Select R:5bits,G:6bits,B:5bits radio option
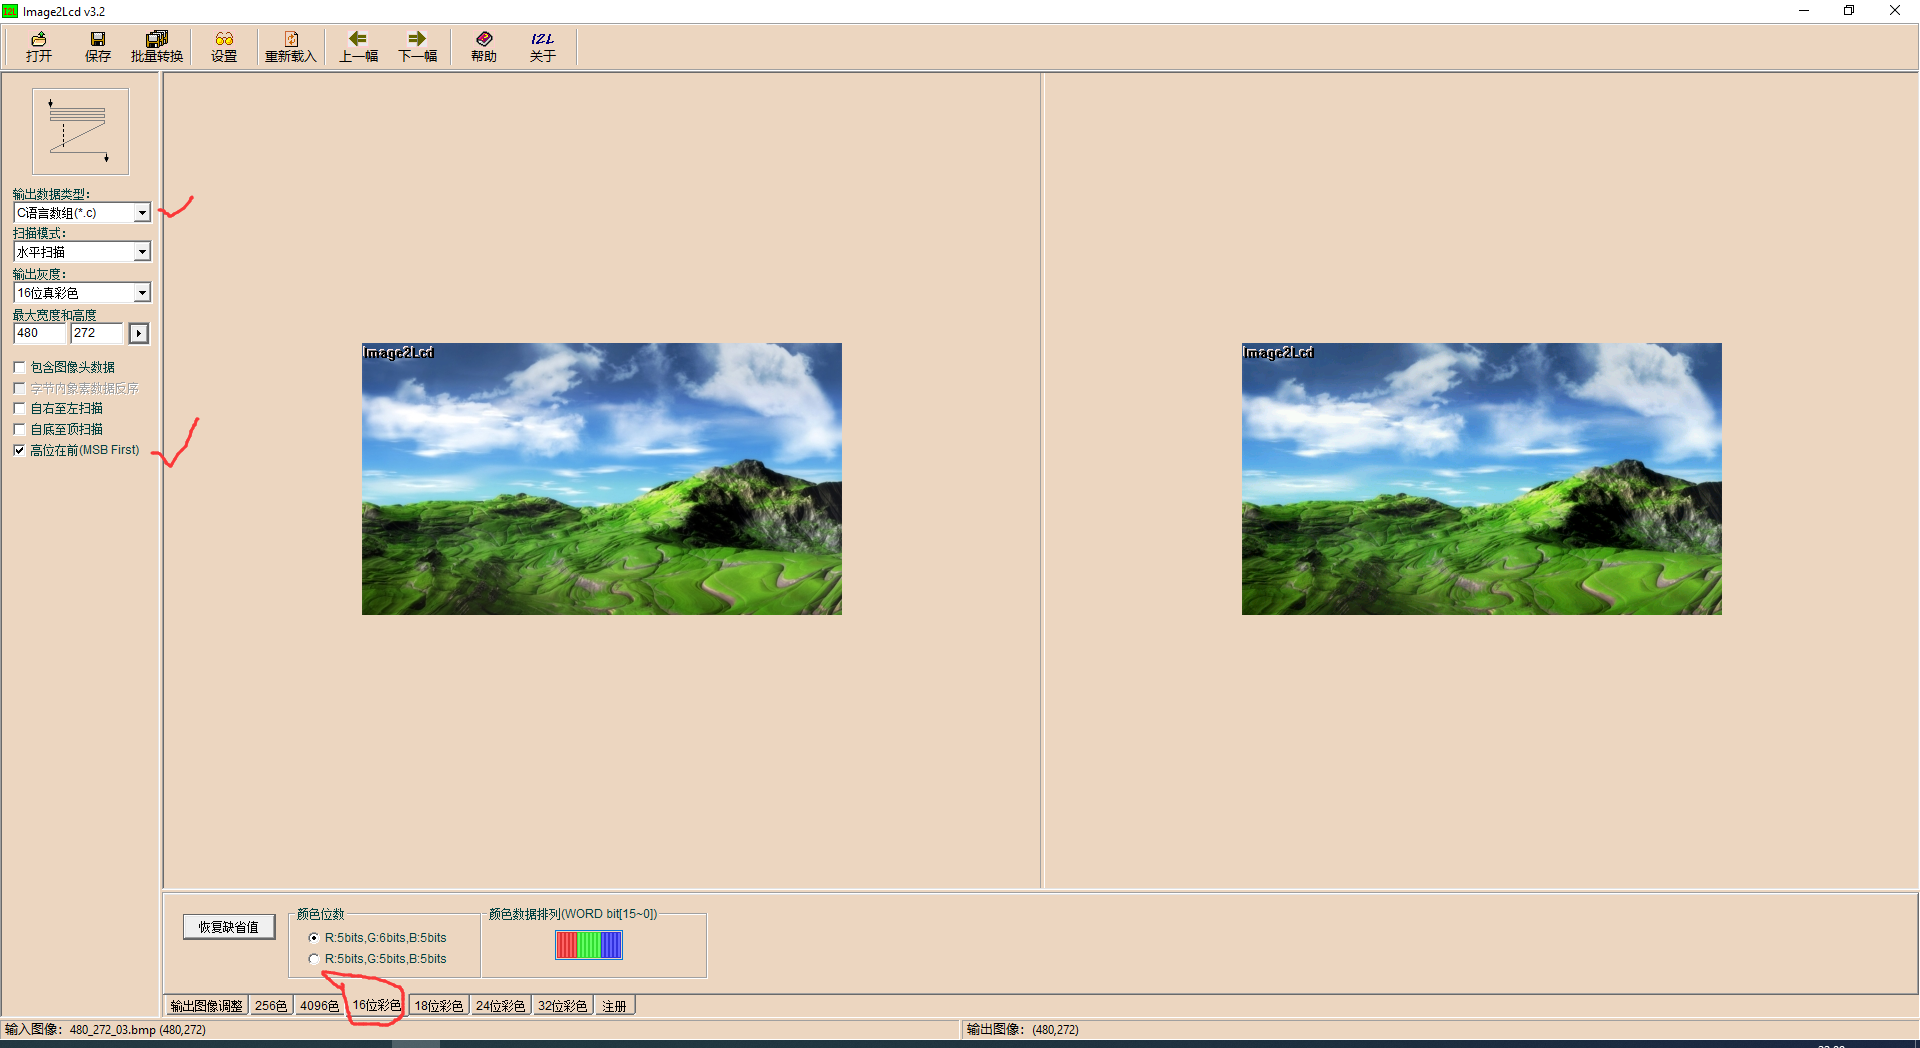1920x1048 pixels. coord(314,938)
